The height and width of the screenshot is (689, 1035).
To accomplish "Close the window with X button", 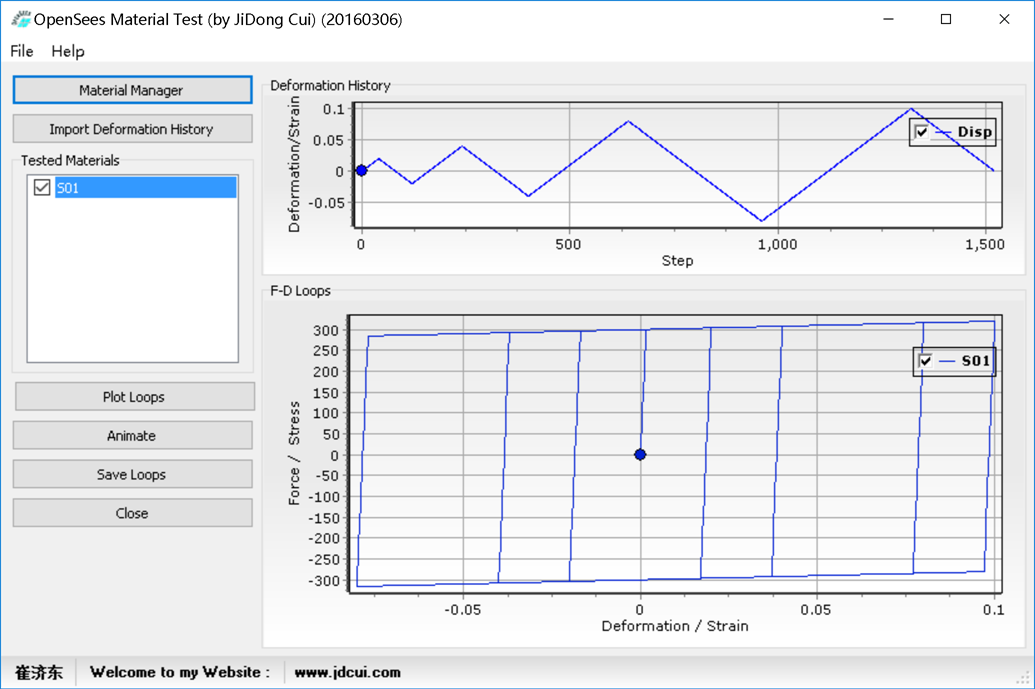I will click(1004, 19).
